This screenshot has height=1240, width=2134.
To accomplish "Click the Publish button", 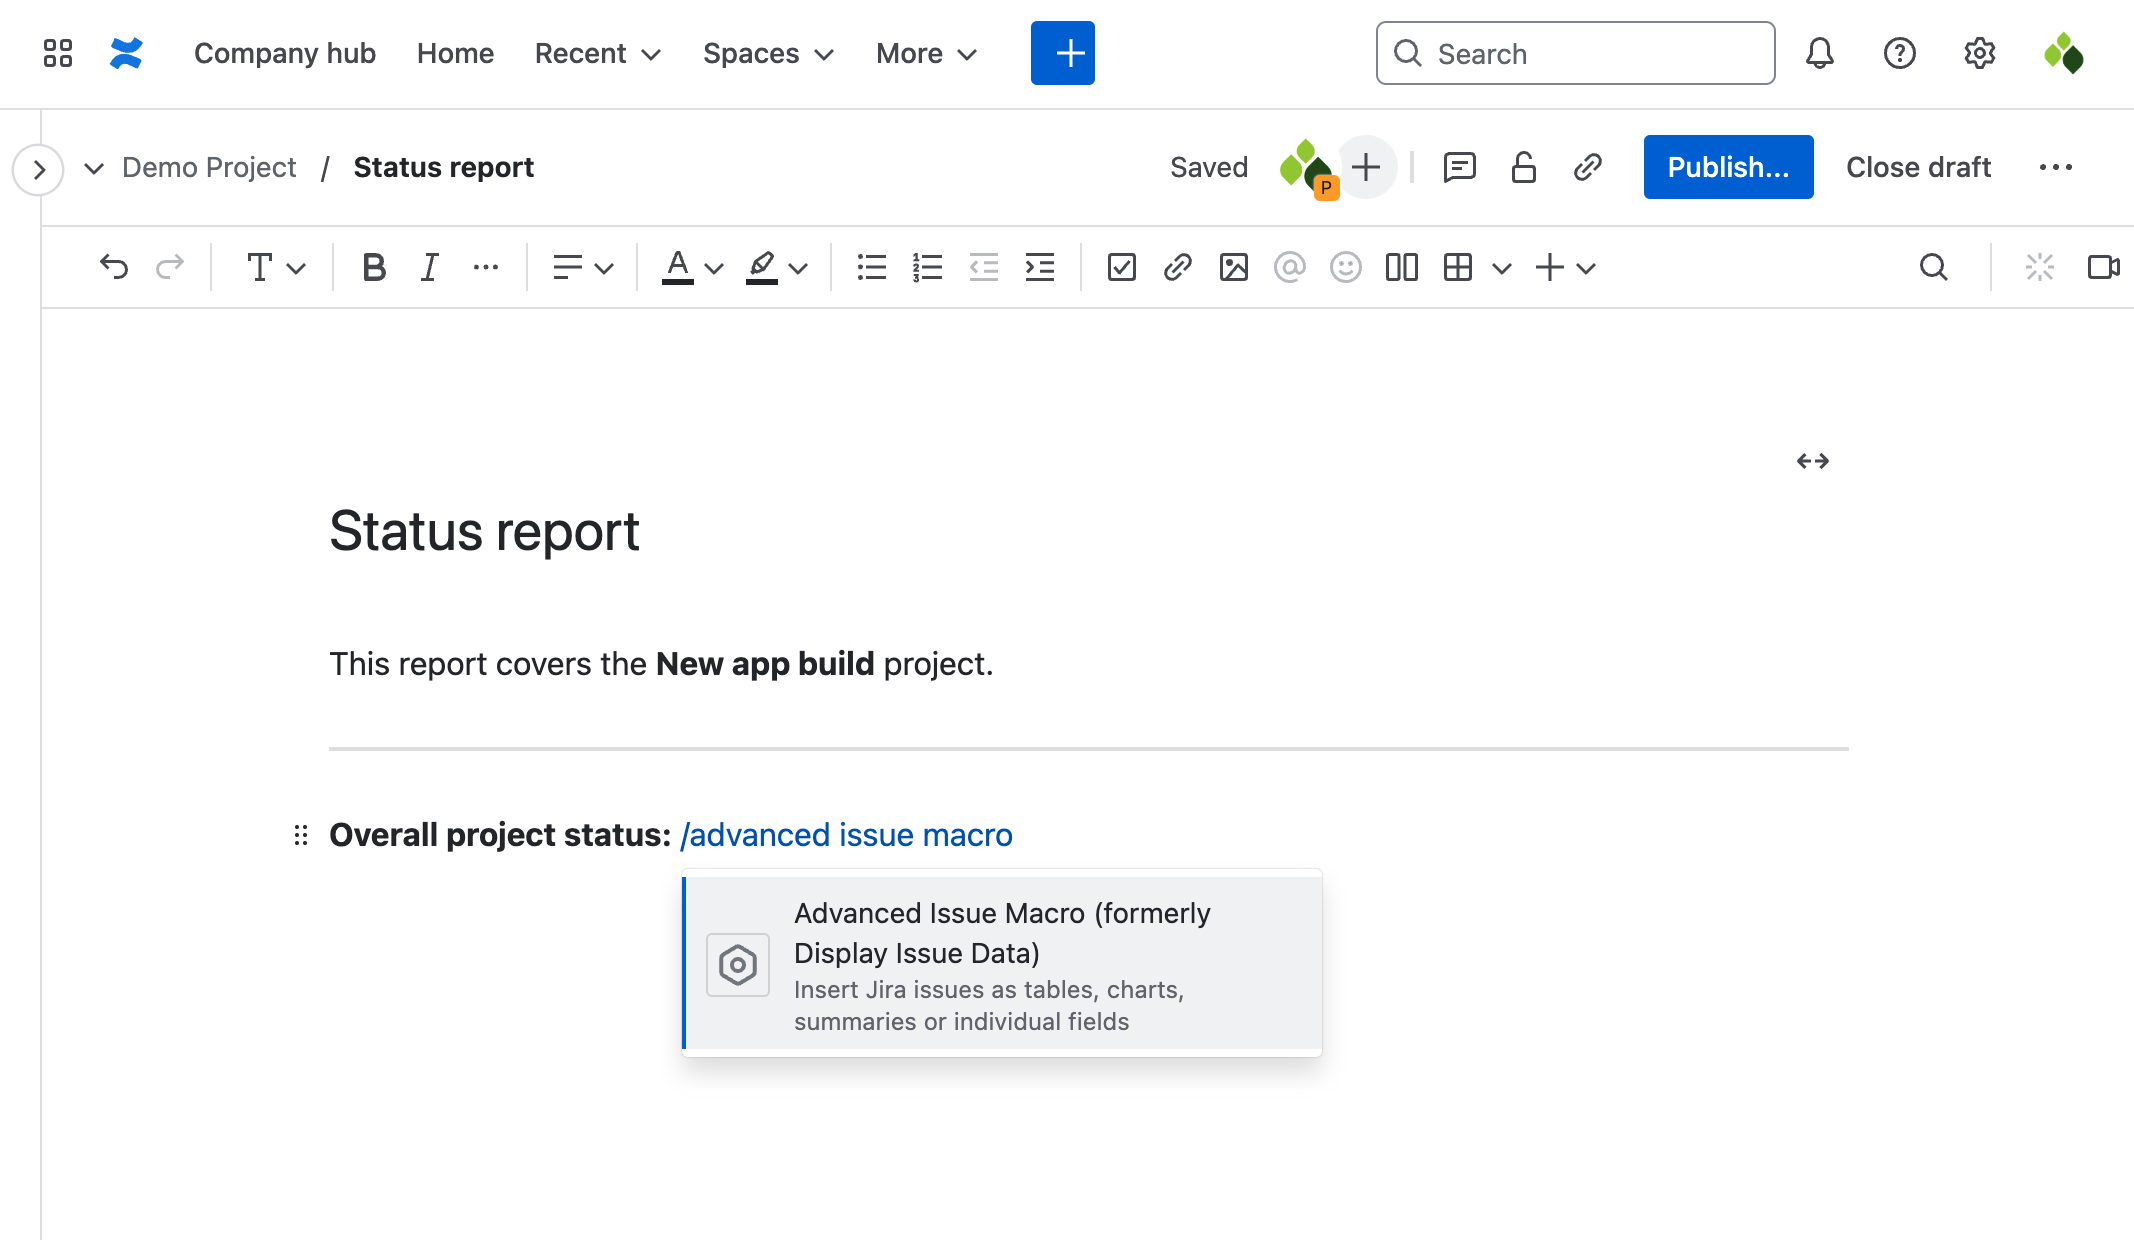I will (1727, 166).
